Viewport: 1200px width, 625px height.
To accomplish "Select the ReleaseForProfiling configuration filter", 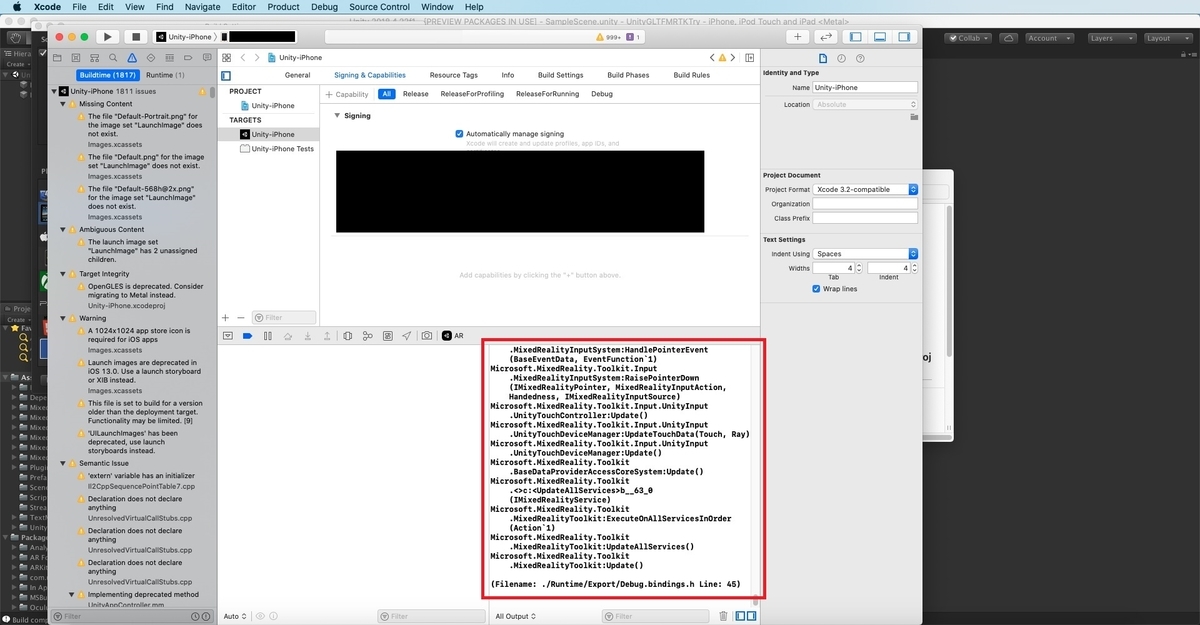I will pyautogui.click(x=472, y=94).
